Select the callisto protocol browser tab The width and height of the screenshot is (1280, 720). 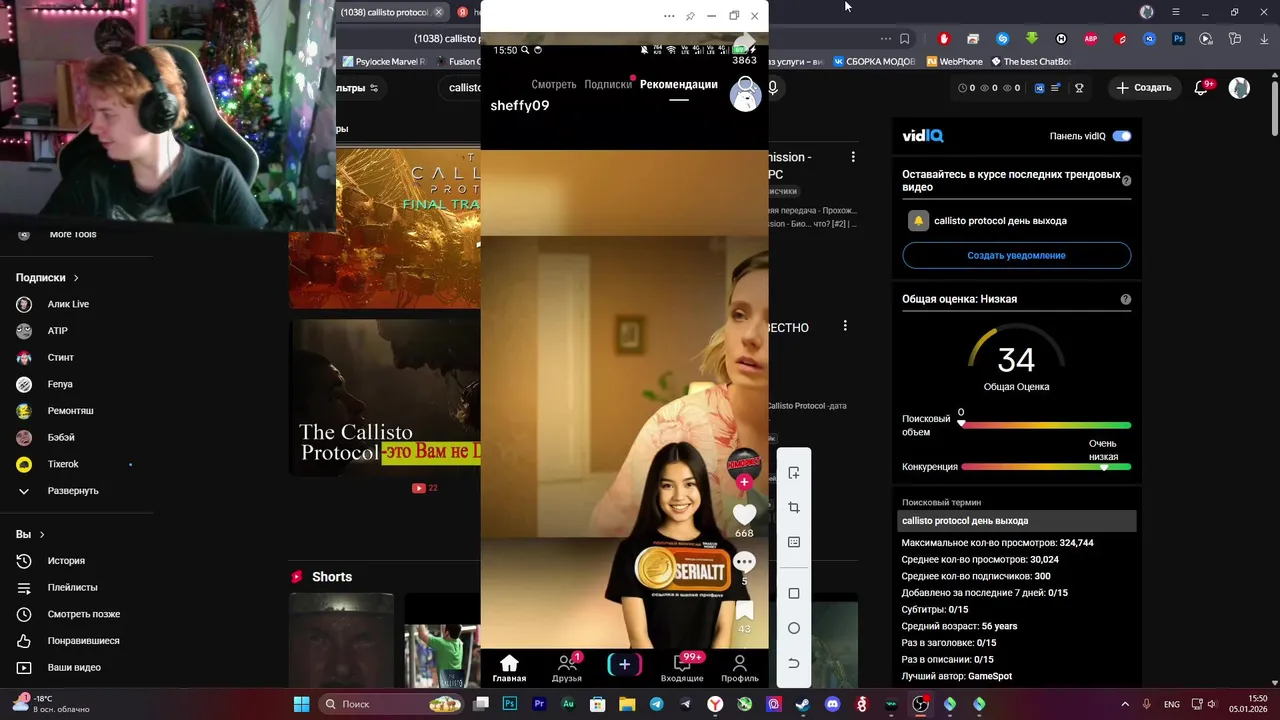pyautogui.click(x=391, y=12)
